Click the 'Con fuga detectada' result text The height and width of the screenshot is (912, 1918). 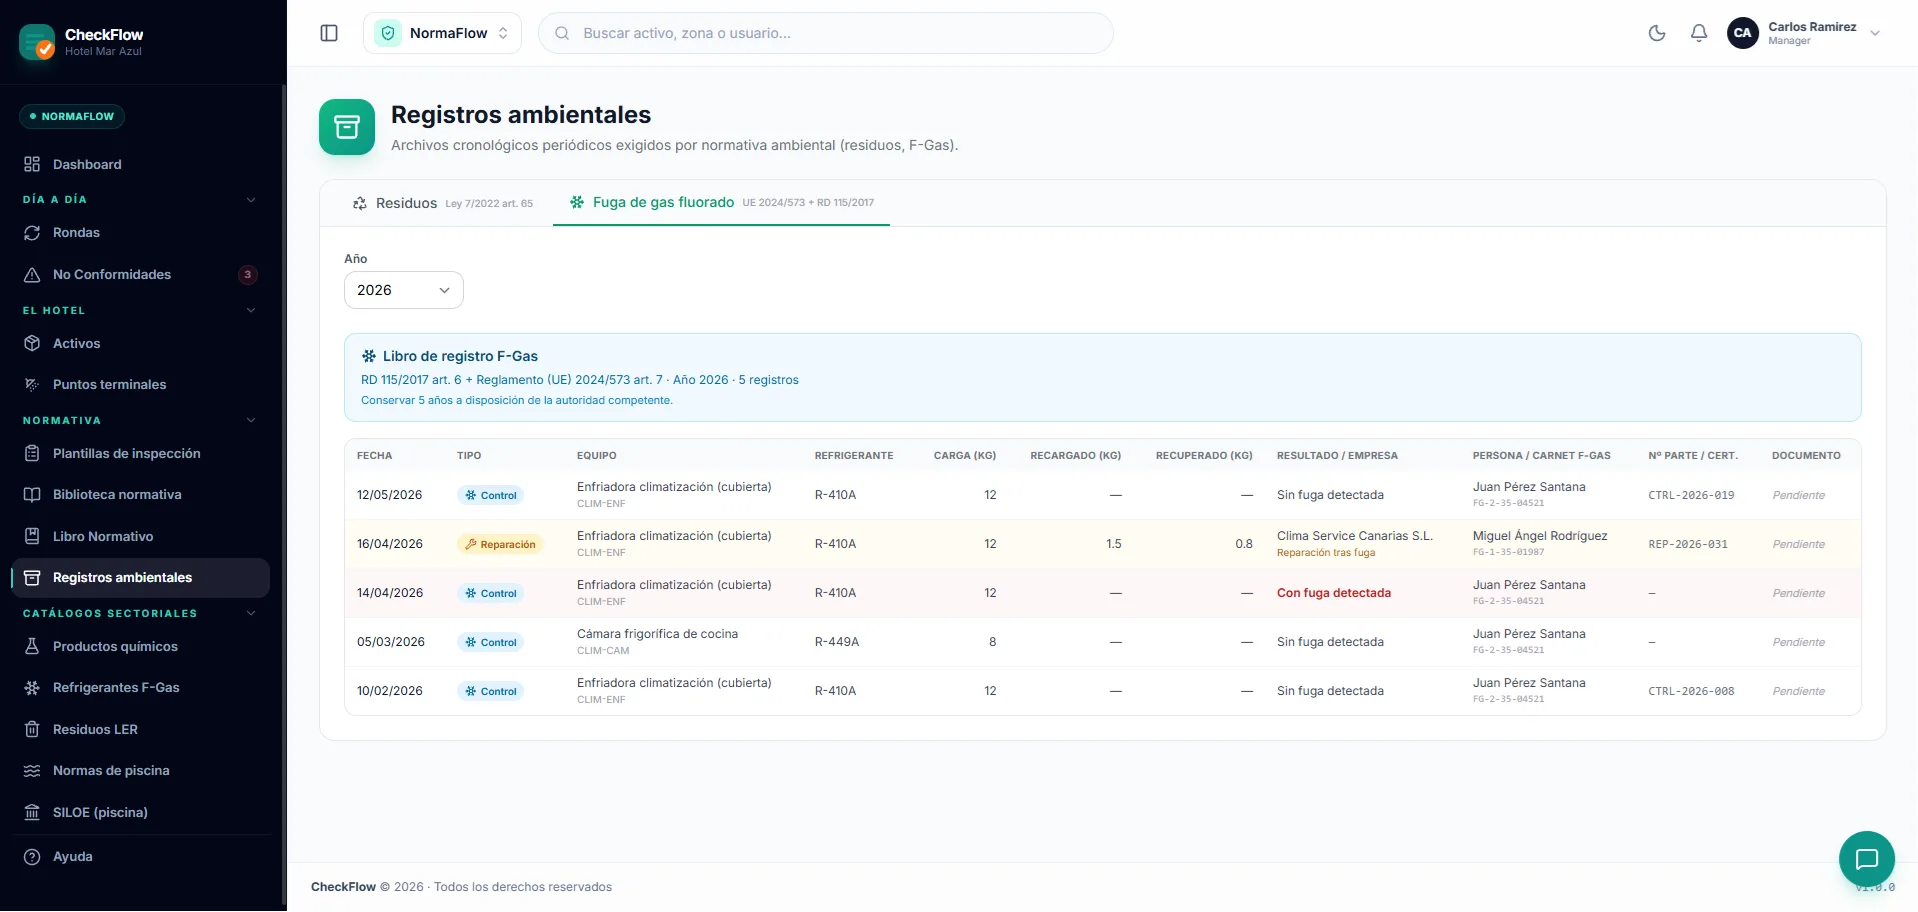[1334, 593]
